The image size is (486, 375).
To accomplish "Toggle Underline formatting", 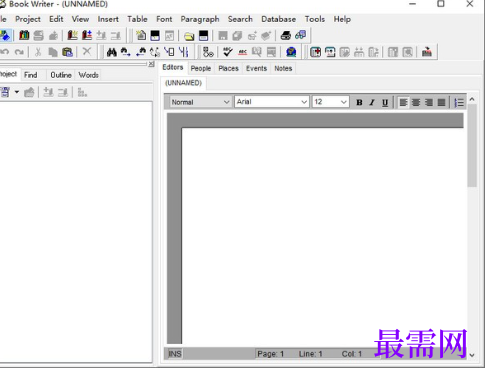I will click(385, 102).
